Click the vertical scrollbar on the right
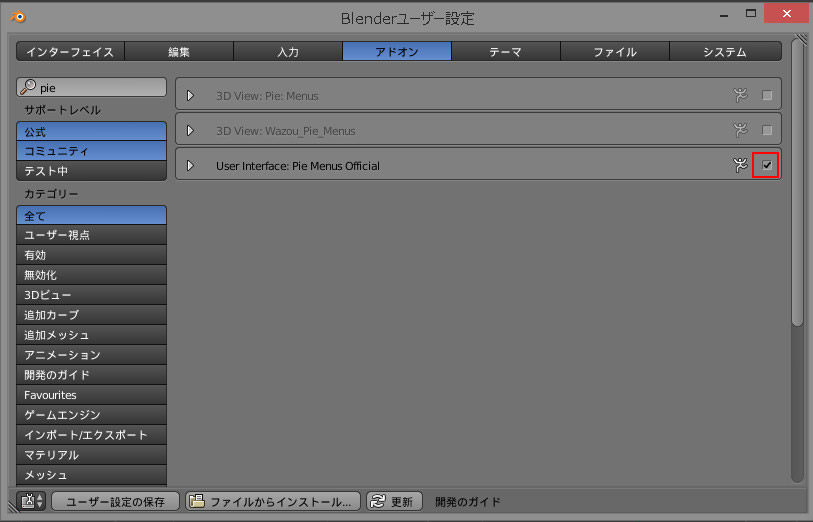 797,181
